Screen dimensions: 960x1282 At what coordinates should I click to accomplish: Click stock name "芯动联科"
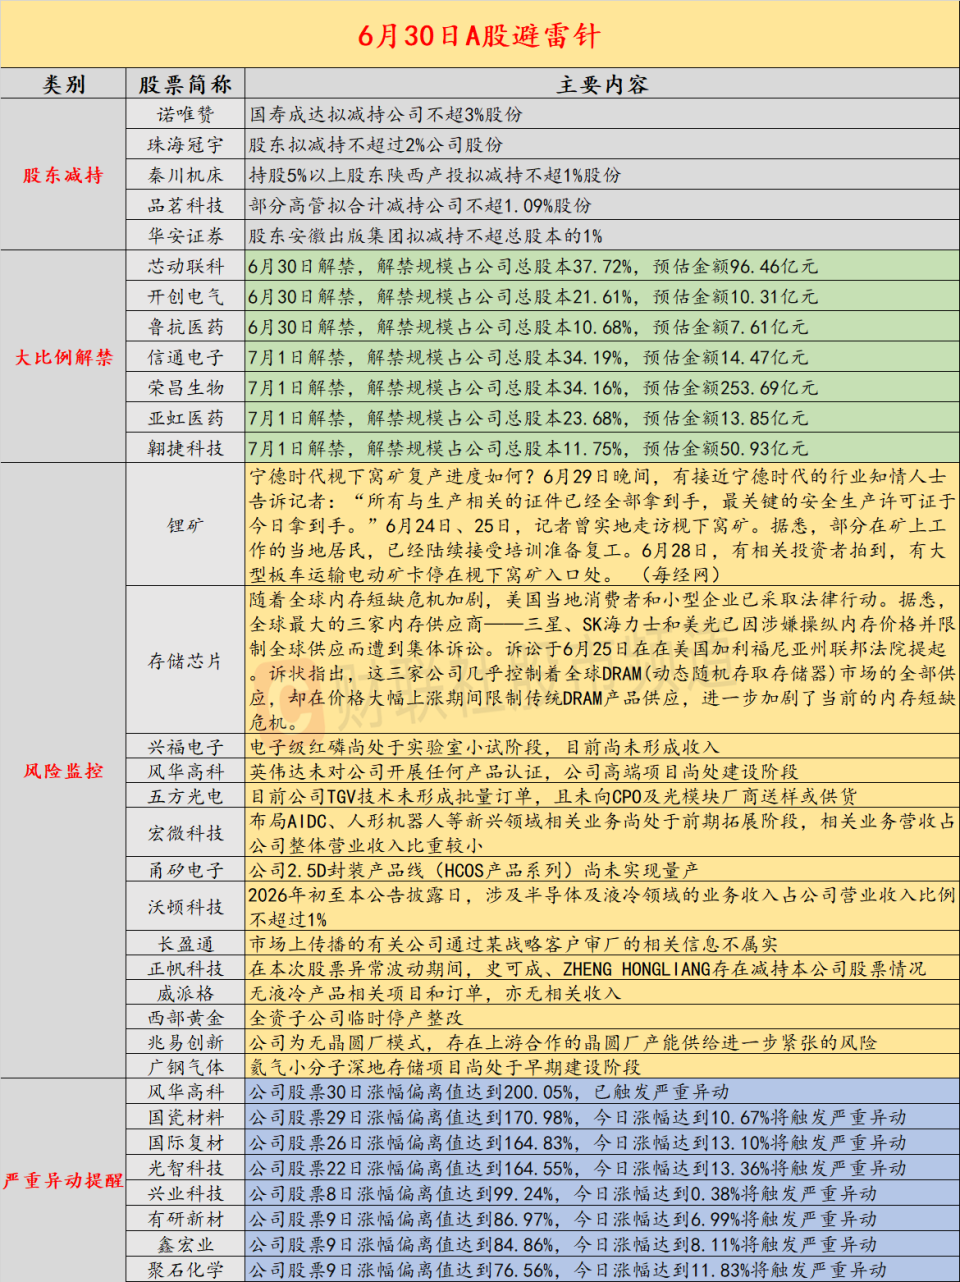coord(186,266)
